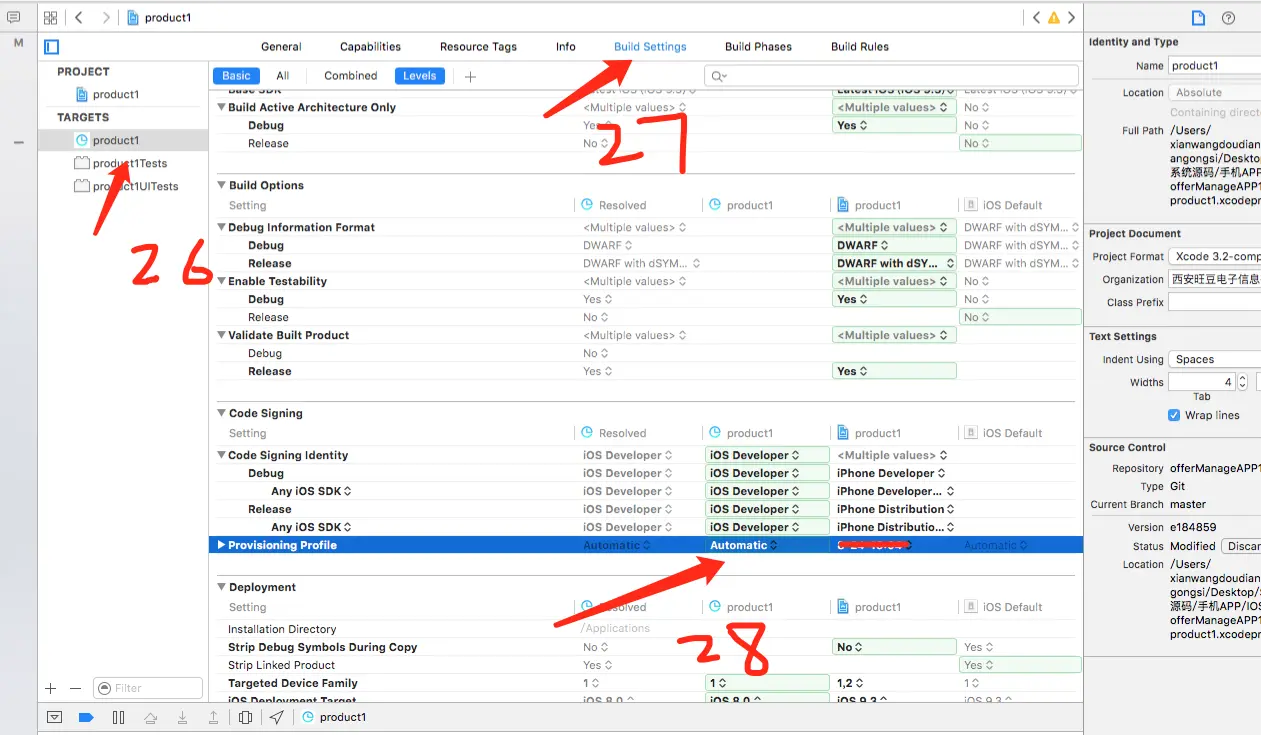Toggle the Wrap lines checkbox
The height and width of the screenshot is (735, 1261).
[x=1174, y=415]
